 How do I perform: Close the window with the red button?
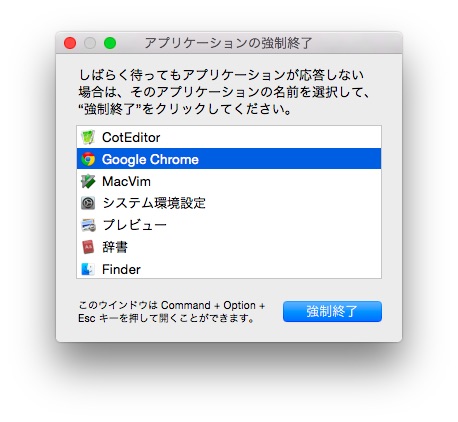[x=70, y=43]
